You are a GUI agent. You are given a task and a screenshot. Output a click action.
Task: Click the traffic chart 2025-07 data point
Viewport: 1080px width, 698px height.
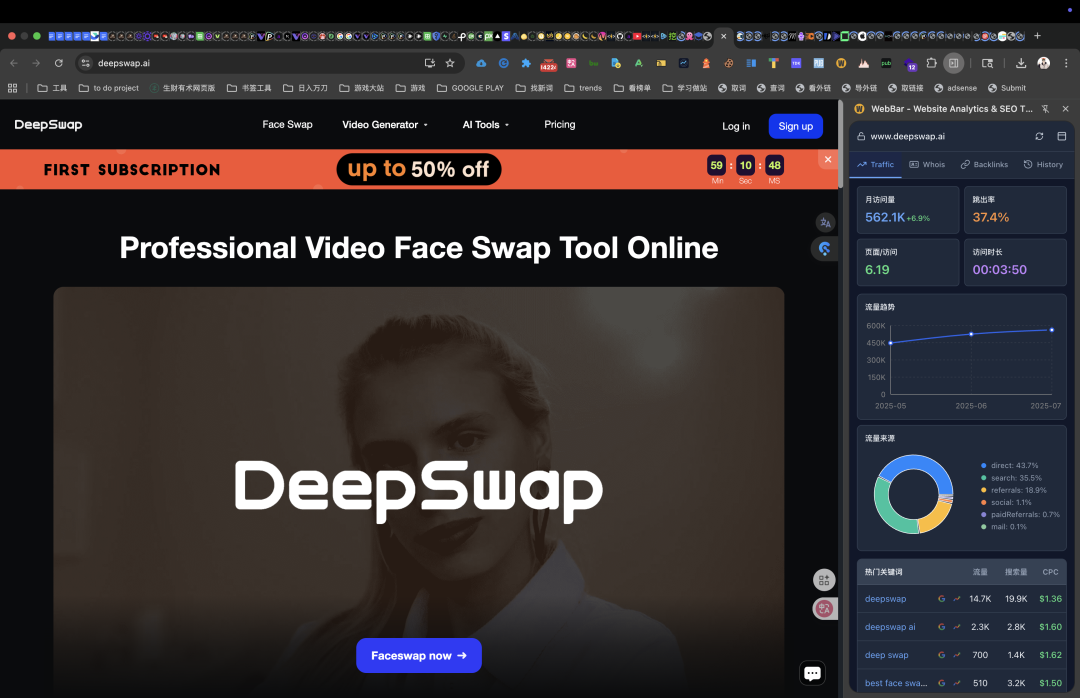(x=1052, y=330)
